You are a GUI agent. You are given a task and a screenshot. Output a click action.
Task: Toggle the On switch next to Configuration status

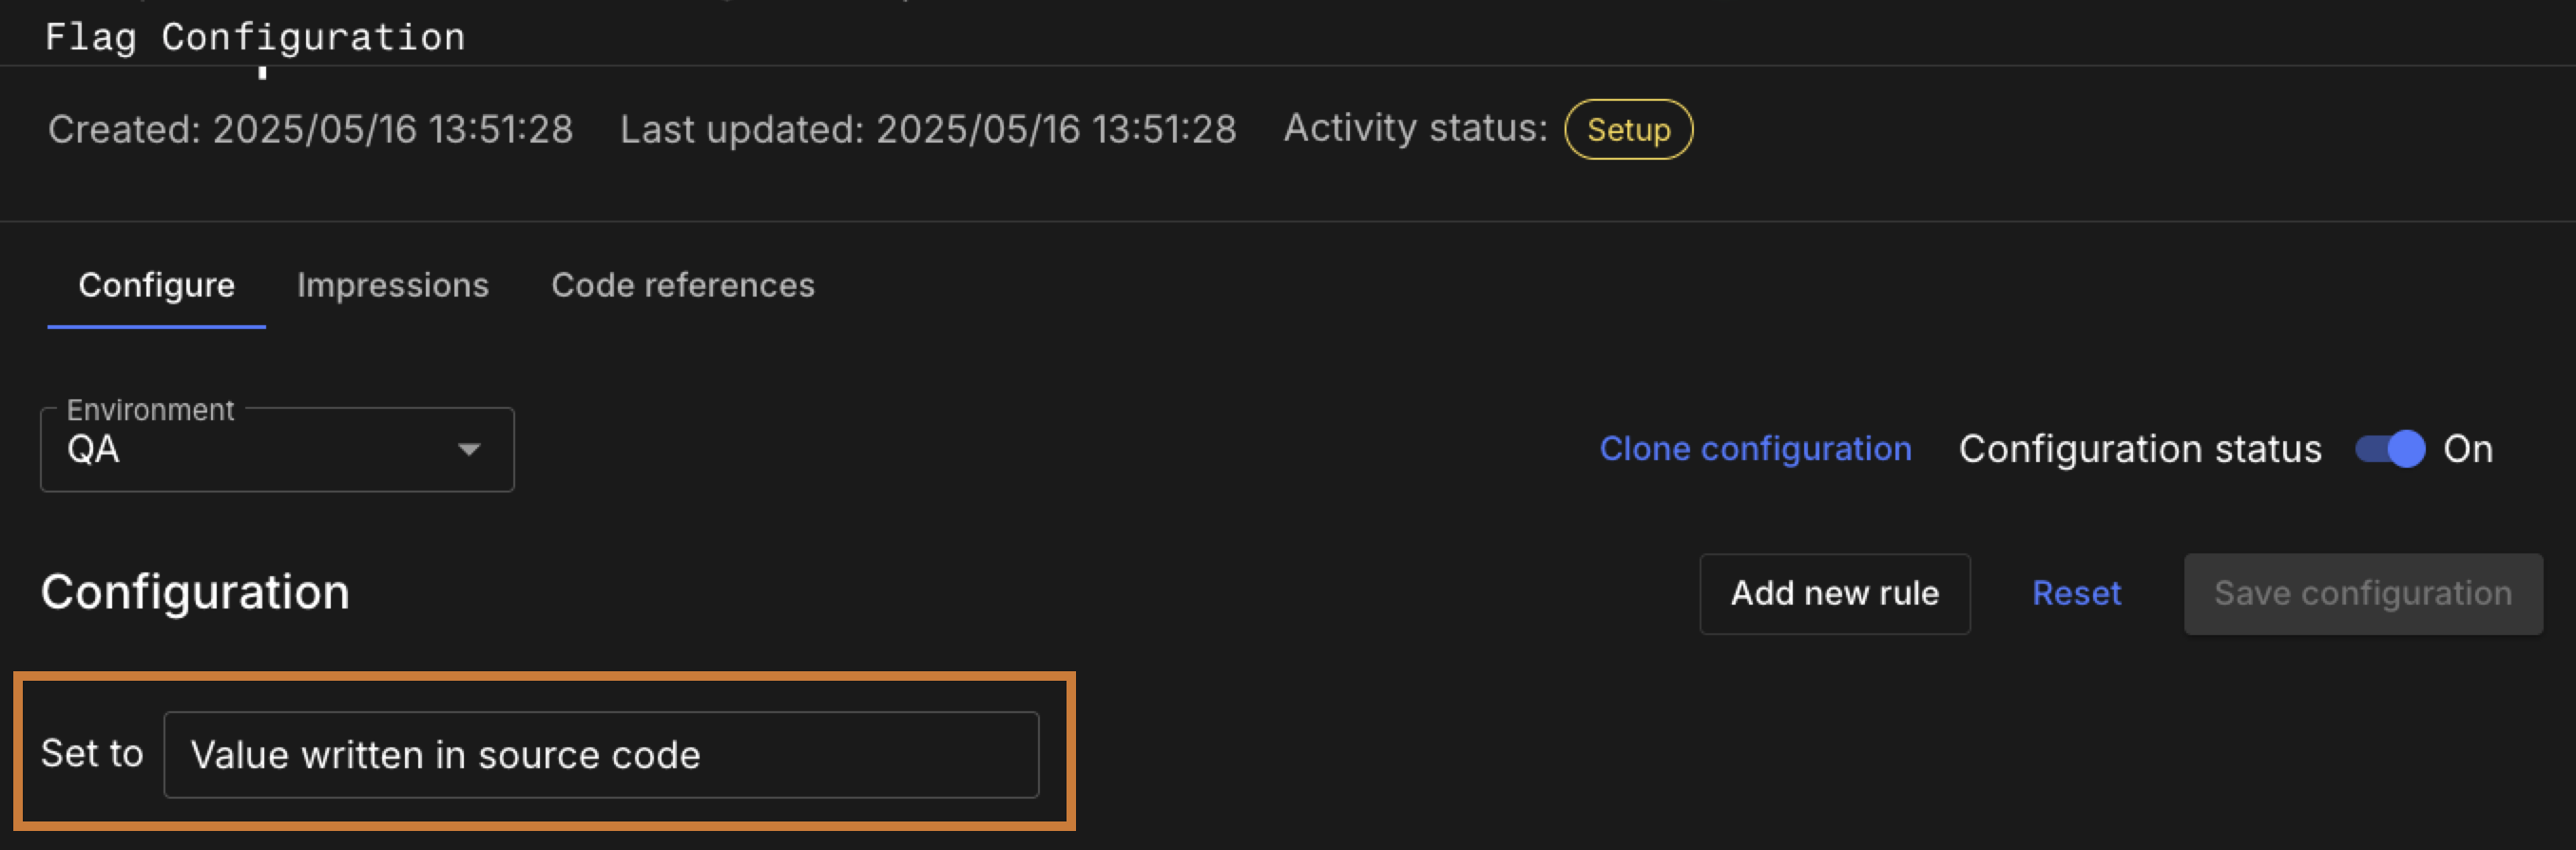[x=2389, y=449]
